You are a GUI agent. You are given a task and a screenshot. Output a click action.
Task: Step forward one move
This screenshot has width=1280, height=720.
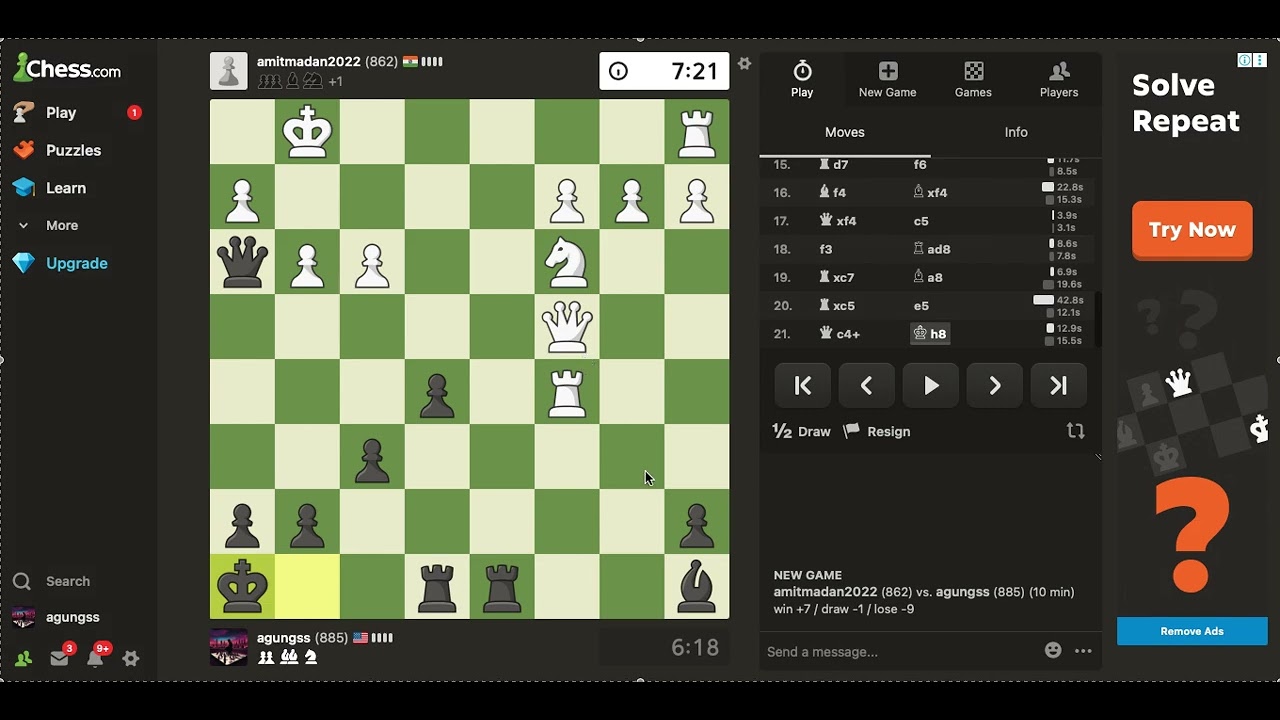pyautogui.click(x=995, y=386)
